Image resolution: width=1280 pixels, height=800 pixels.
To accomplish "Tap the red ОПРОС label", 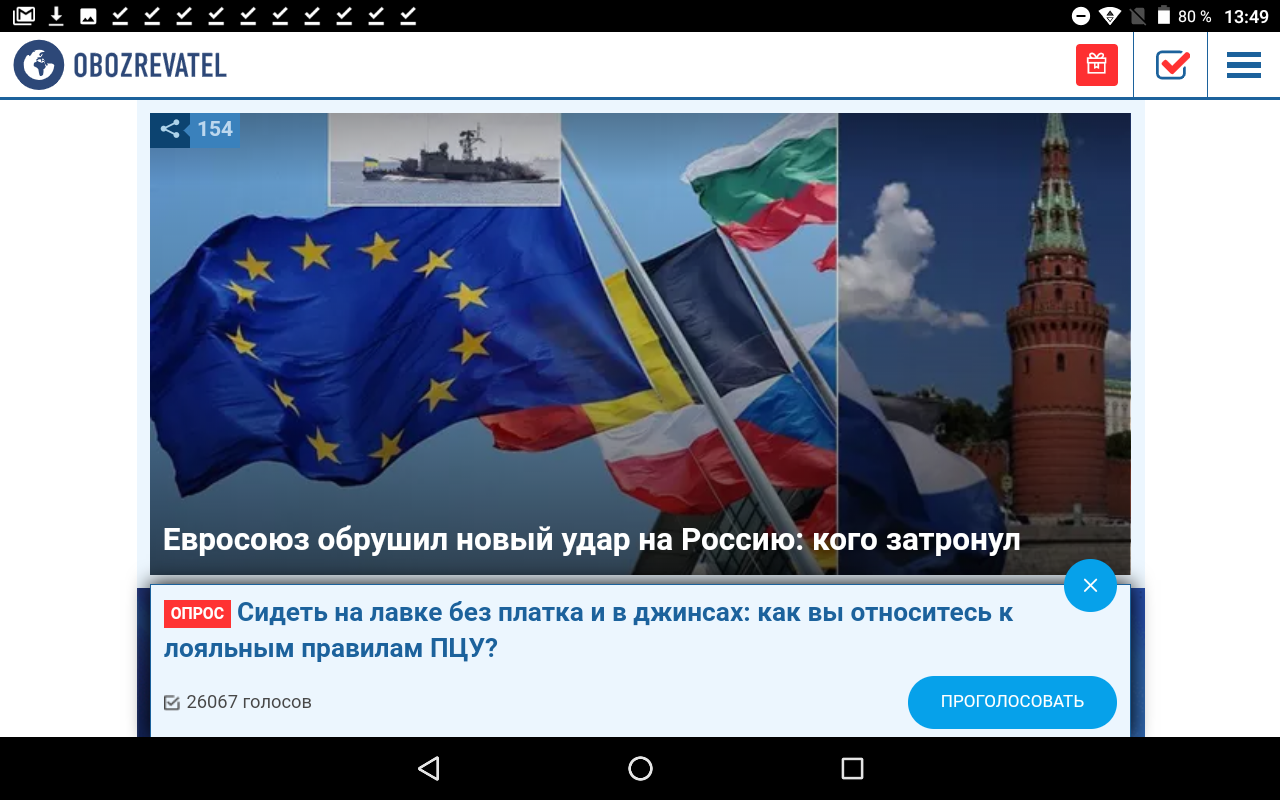I will [x=197, y=613].
